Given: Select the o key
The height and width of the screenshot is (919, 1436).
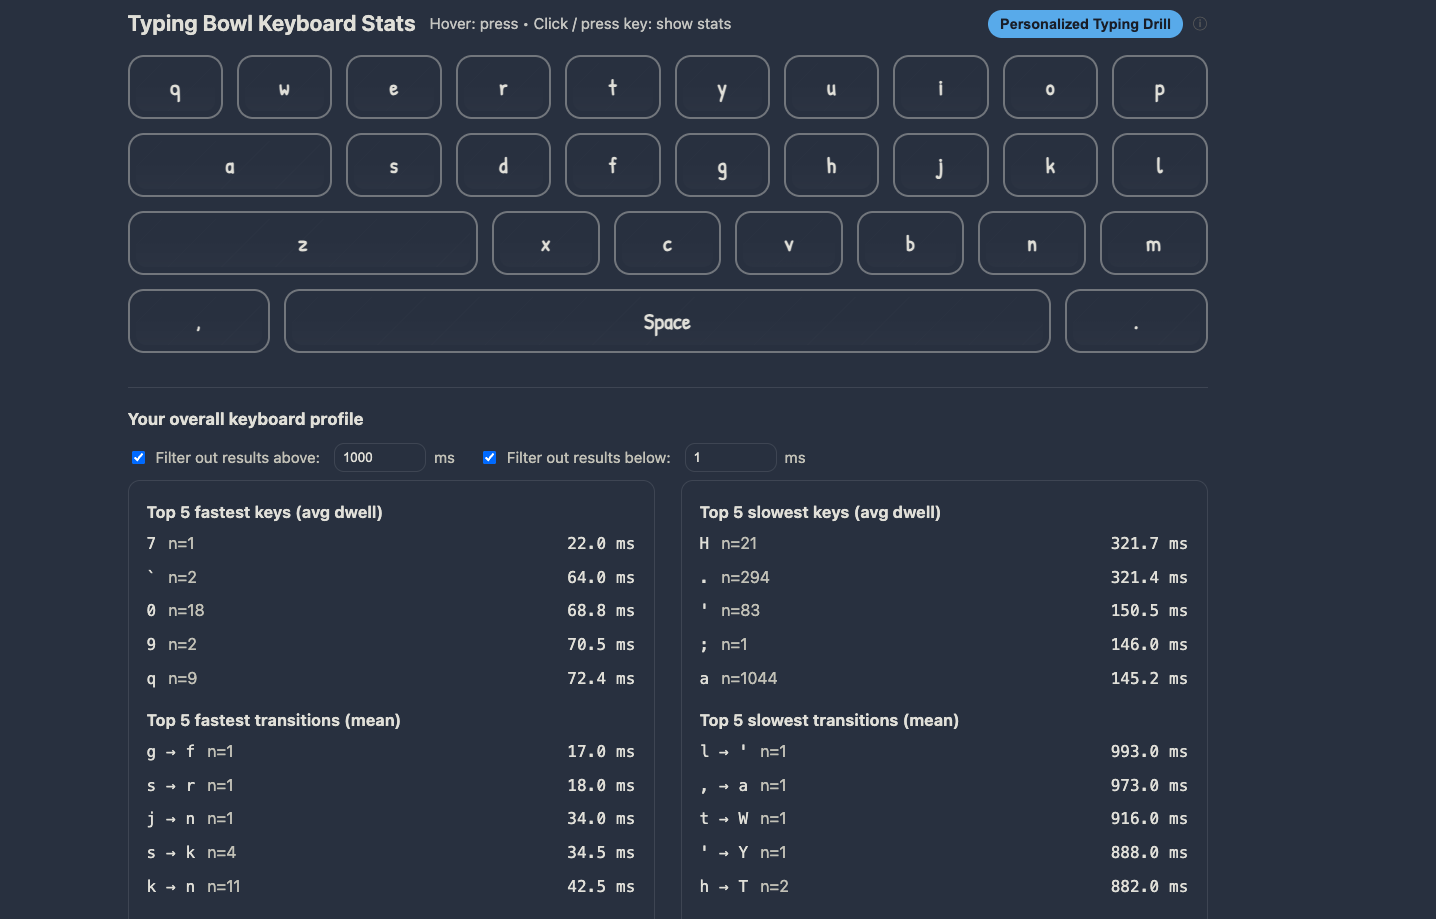Looking at the screenshot, I should tap(1050, 87).
